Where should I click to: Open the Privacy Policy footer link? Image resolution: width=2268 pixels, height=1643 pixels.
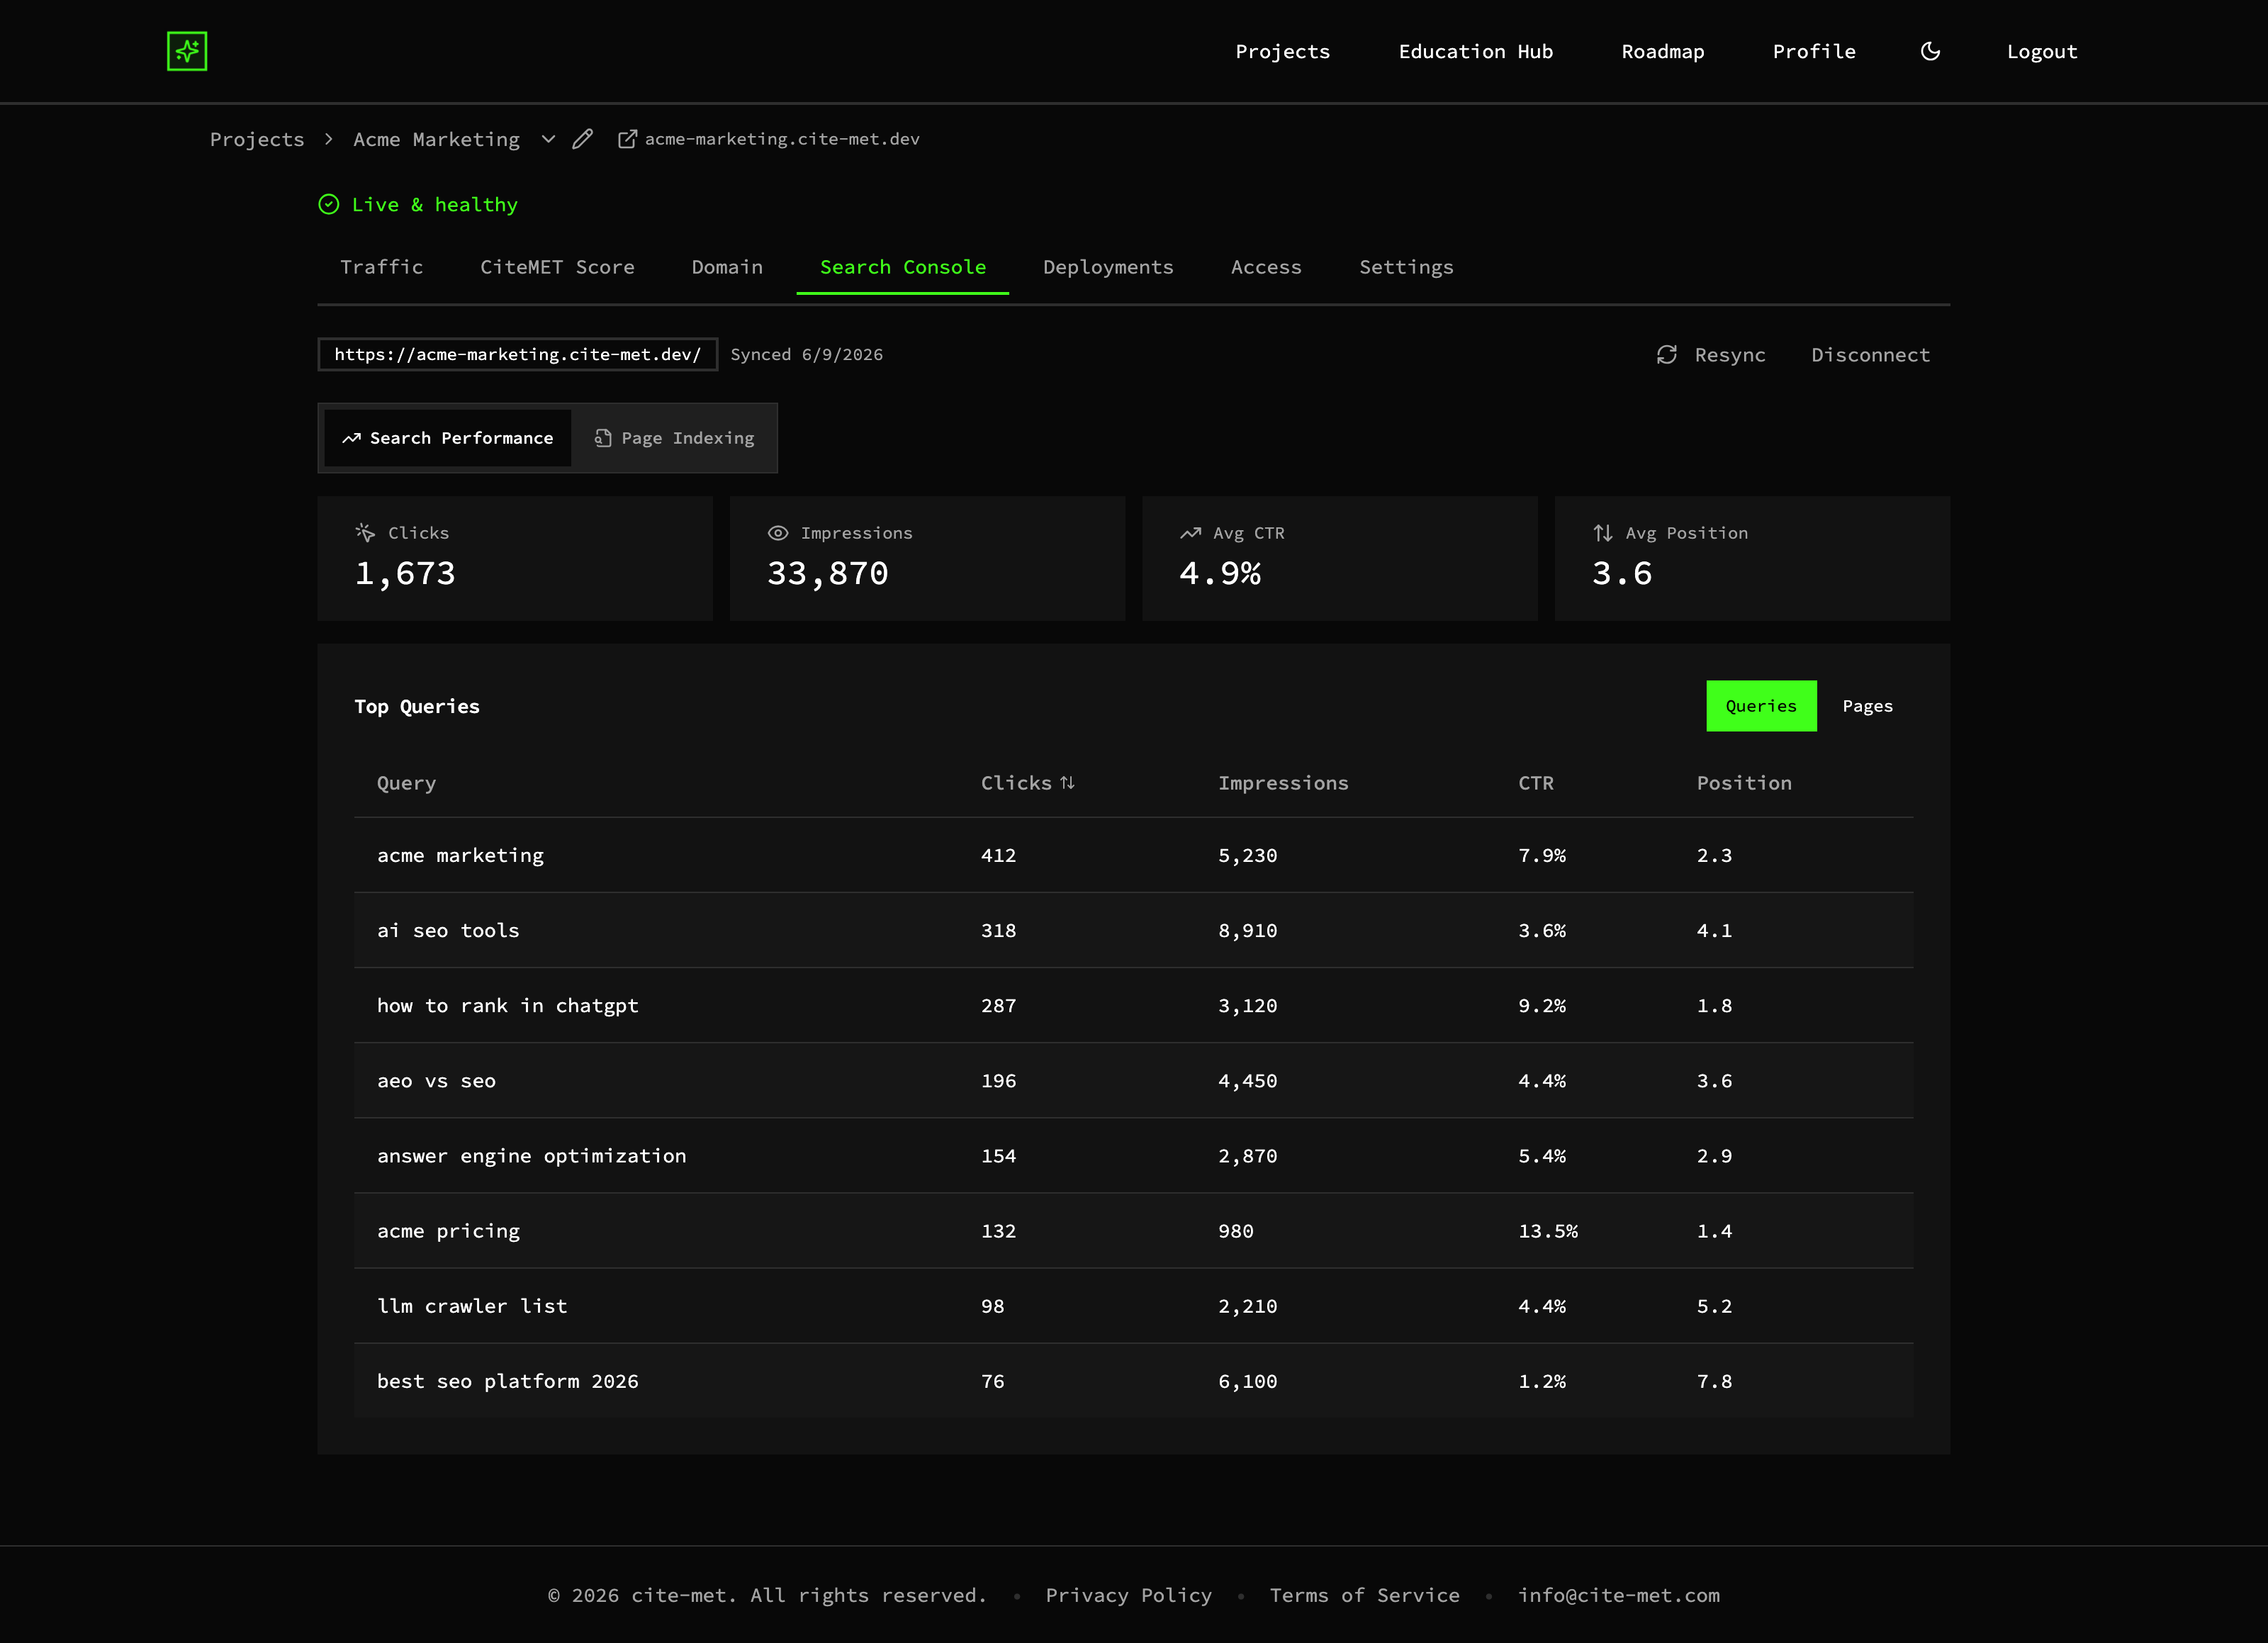tap(1128, 1595)
